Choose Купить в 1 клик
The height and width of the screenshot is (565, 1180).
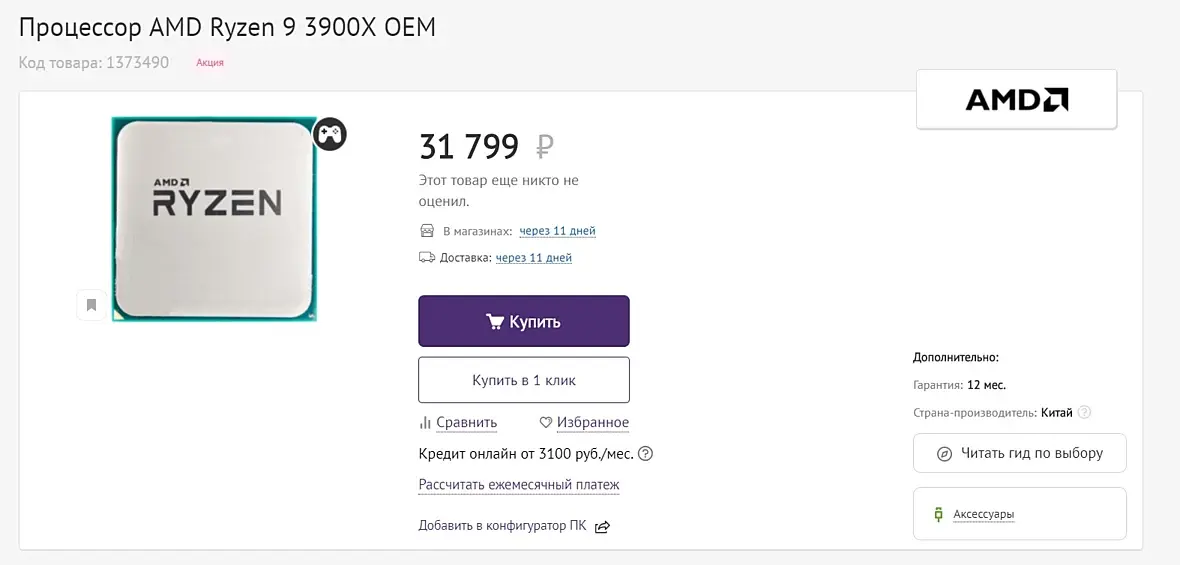coord(524,380)
